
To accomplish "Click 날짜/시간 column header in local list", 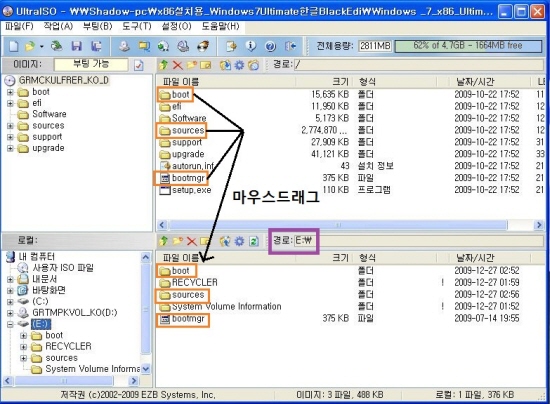I will click(x=490, y=258).
